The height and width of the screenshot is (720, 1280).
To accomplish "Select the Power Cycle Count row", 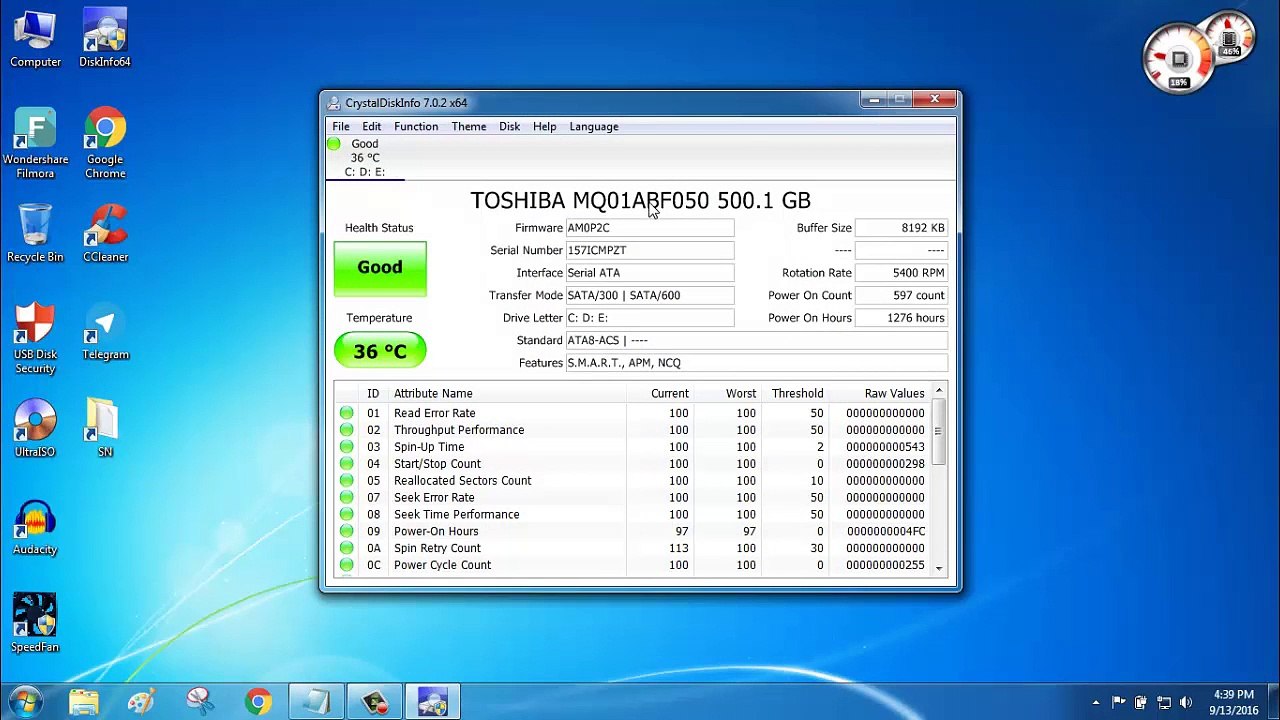I will pos(632,565).
